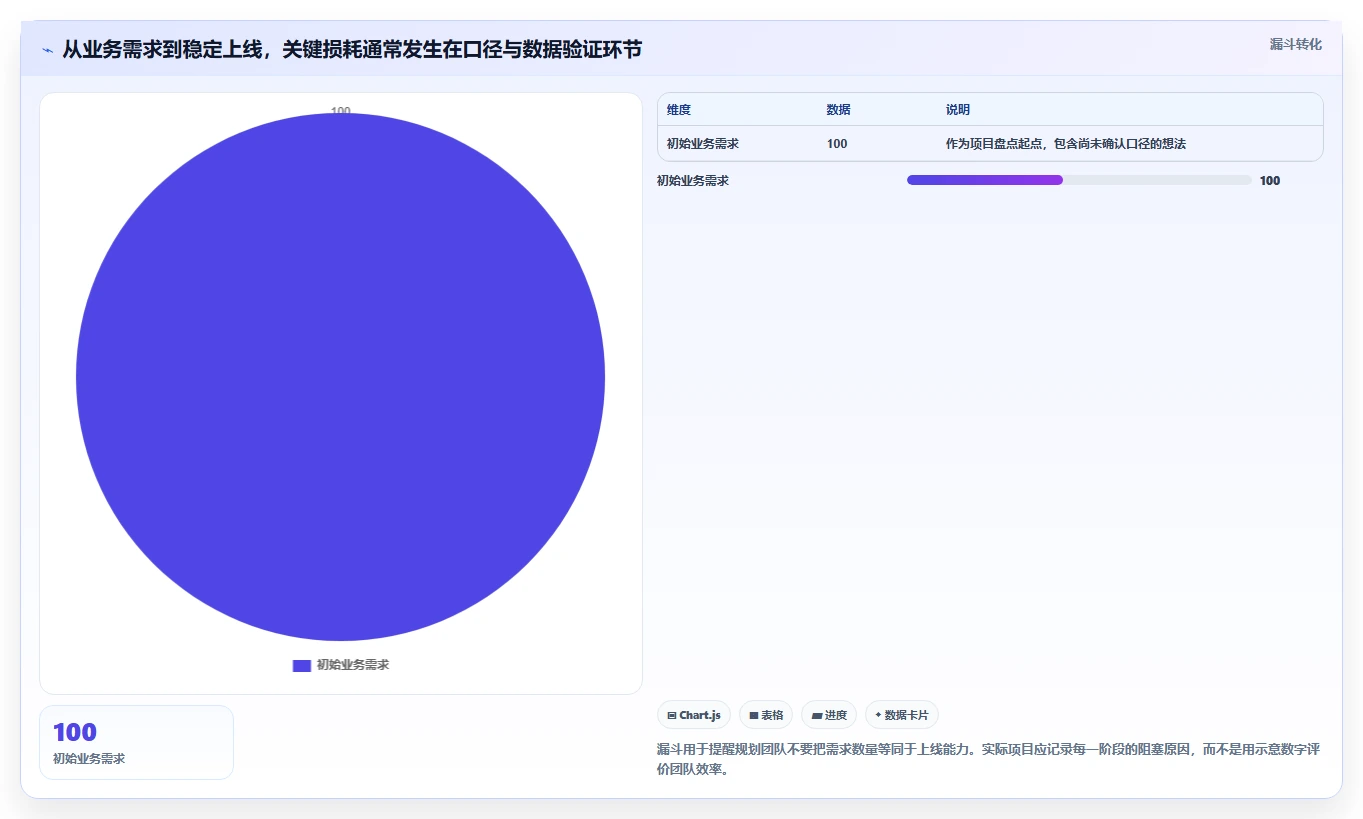Image resolution: width=1363 pixels, height=819 pixels.
Task: Click the 漏斗转化 label in the header
Action: [1295, 44]
